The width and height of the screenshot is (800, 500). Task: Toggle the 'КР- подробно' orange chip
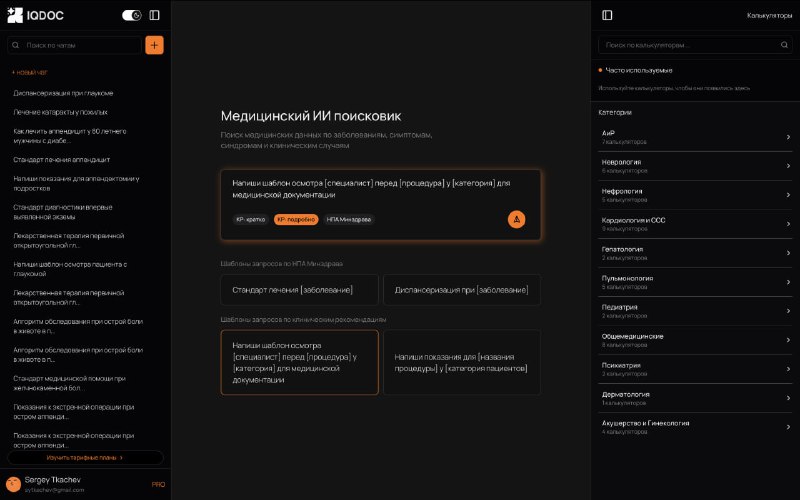(x=296, y=219)
